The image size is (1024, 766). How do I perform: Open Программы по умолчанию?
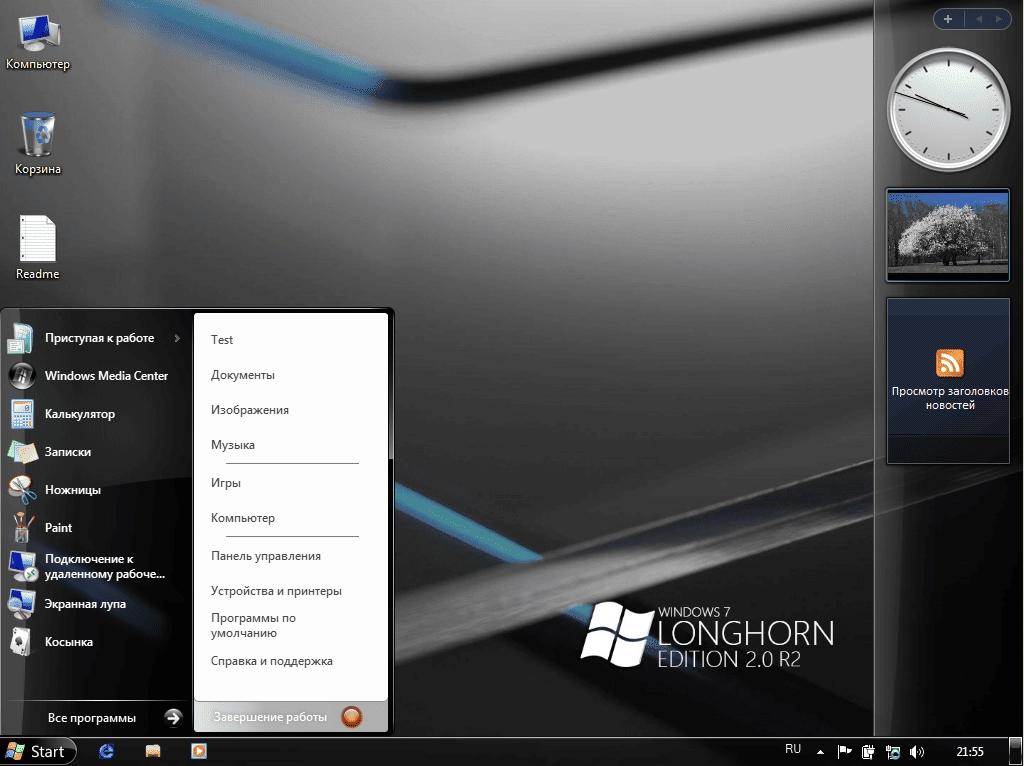[253, 625]
